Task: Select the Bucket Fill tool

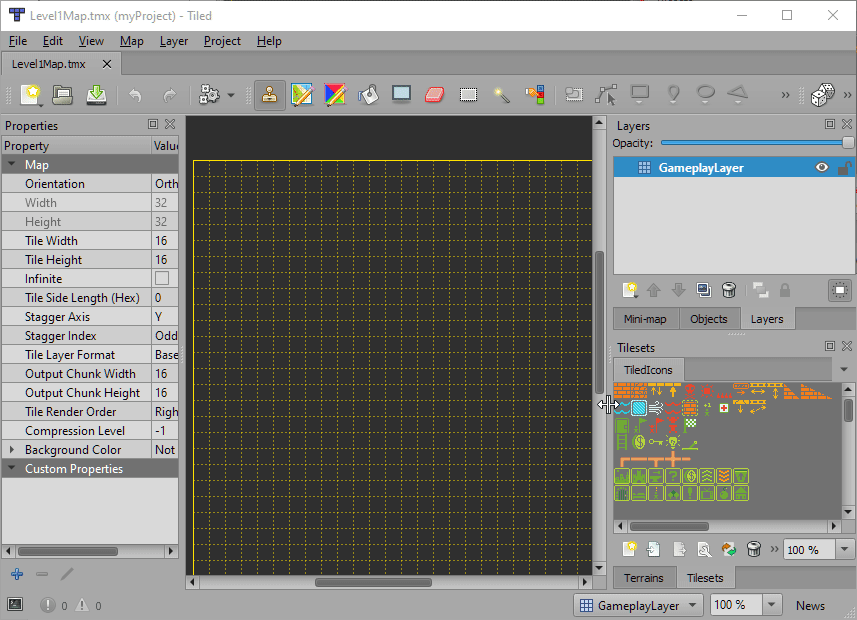Action: [x=368, y=95]
